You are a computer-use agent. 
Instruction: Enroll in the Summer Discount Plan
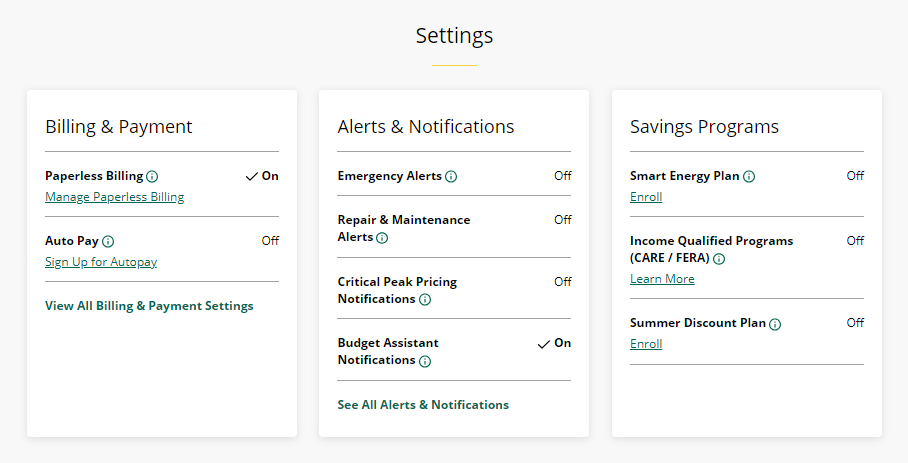[x=646, y=344]
